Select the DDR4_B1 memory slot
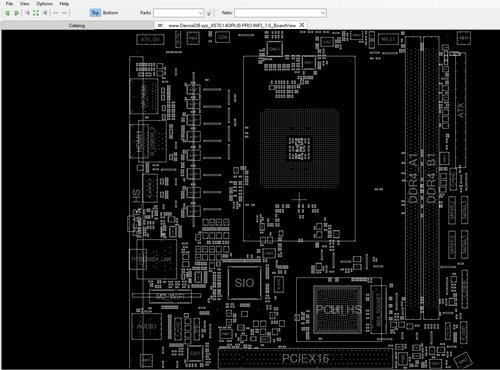 pyautogui.click(x=431, y=177)
